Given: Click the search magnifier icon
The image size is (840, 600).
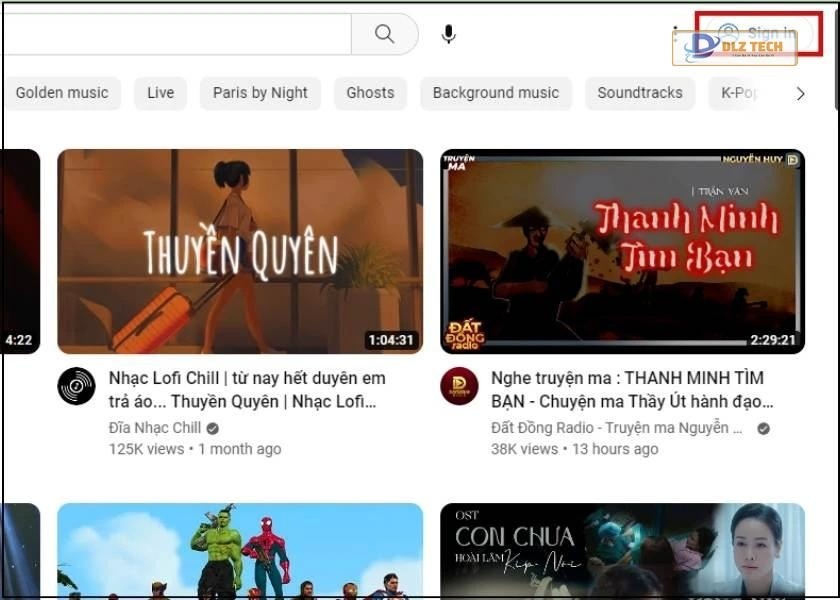Looking at the screenshot, I should [x=384, y=33].
